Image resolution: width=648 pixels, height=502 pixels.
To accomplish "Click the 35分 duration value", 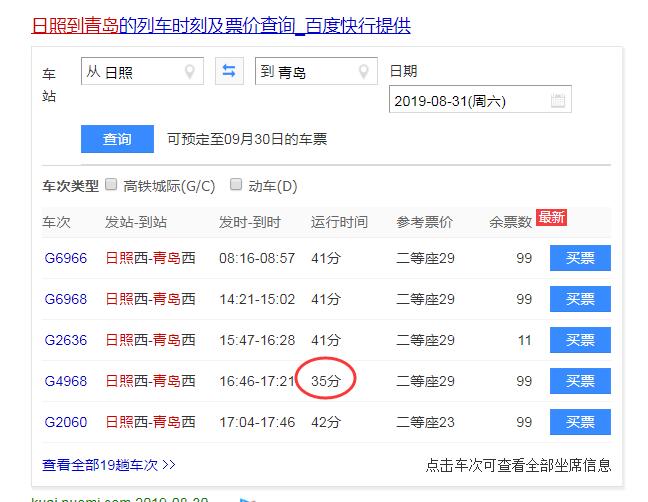I will pos(326,381).
